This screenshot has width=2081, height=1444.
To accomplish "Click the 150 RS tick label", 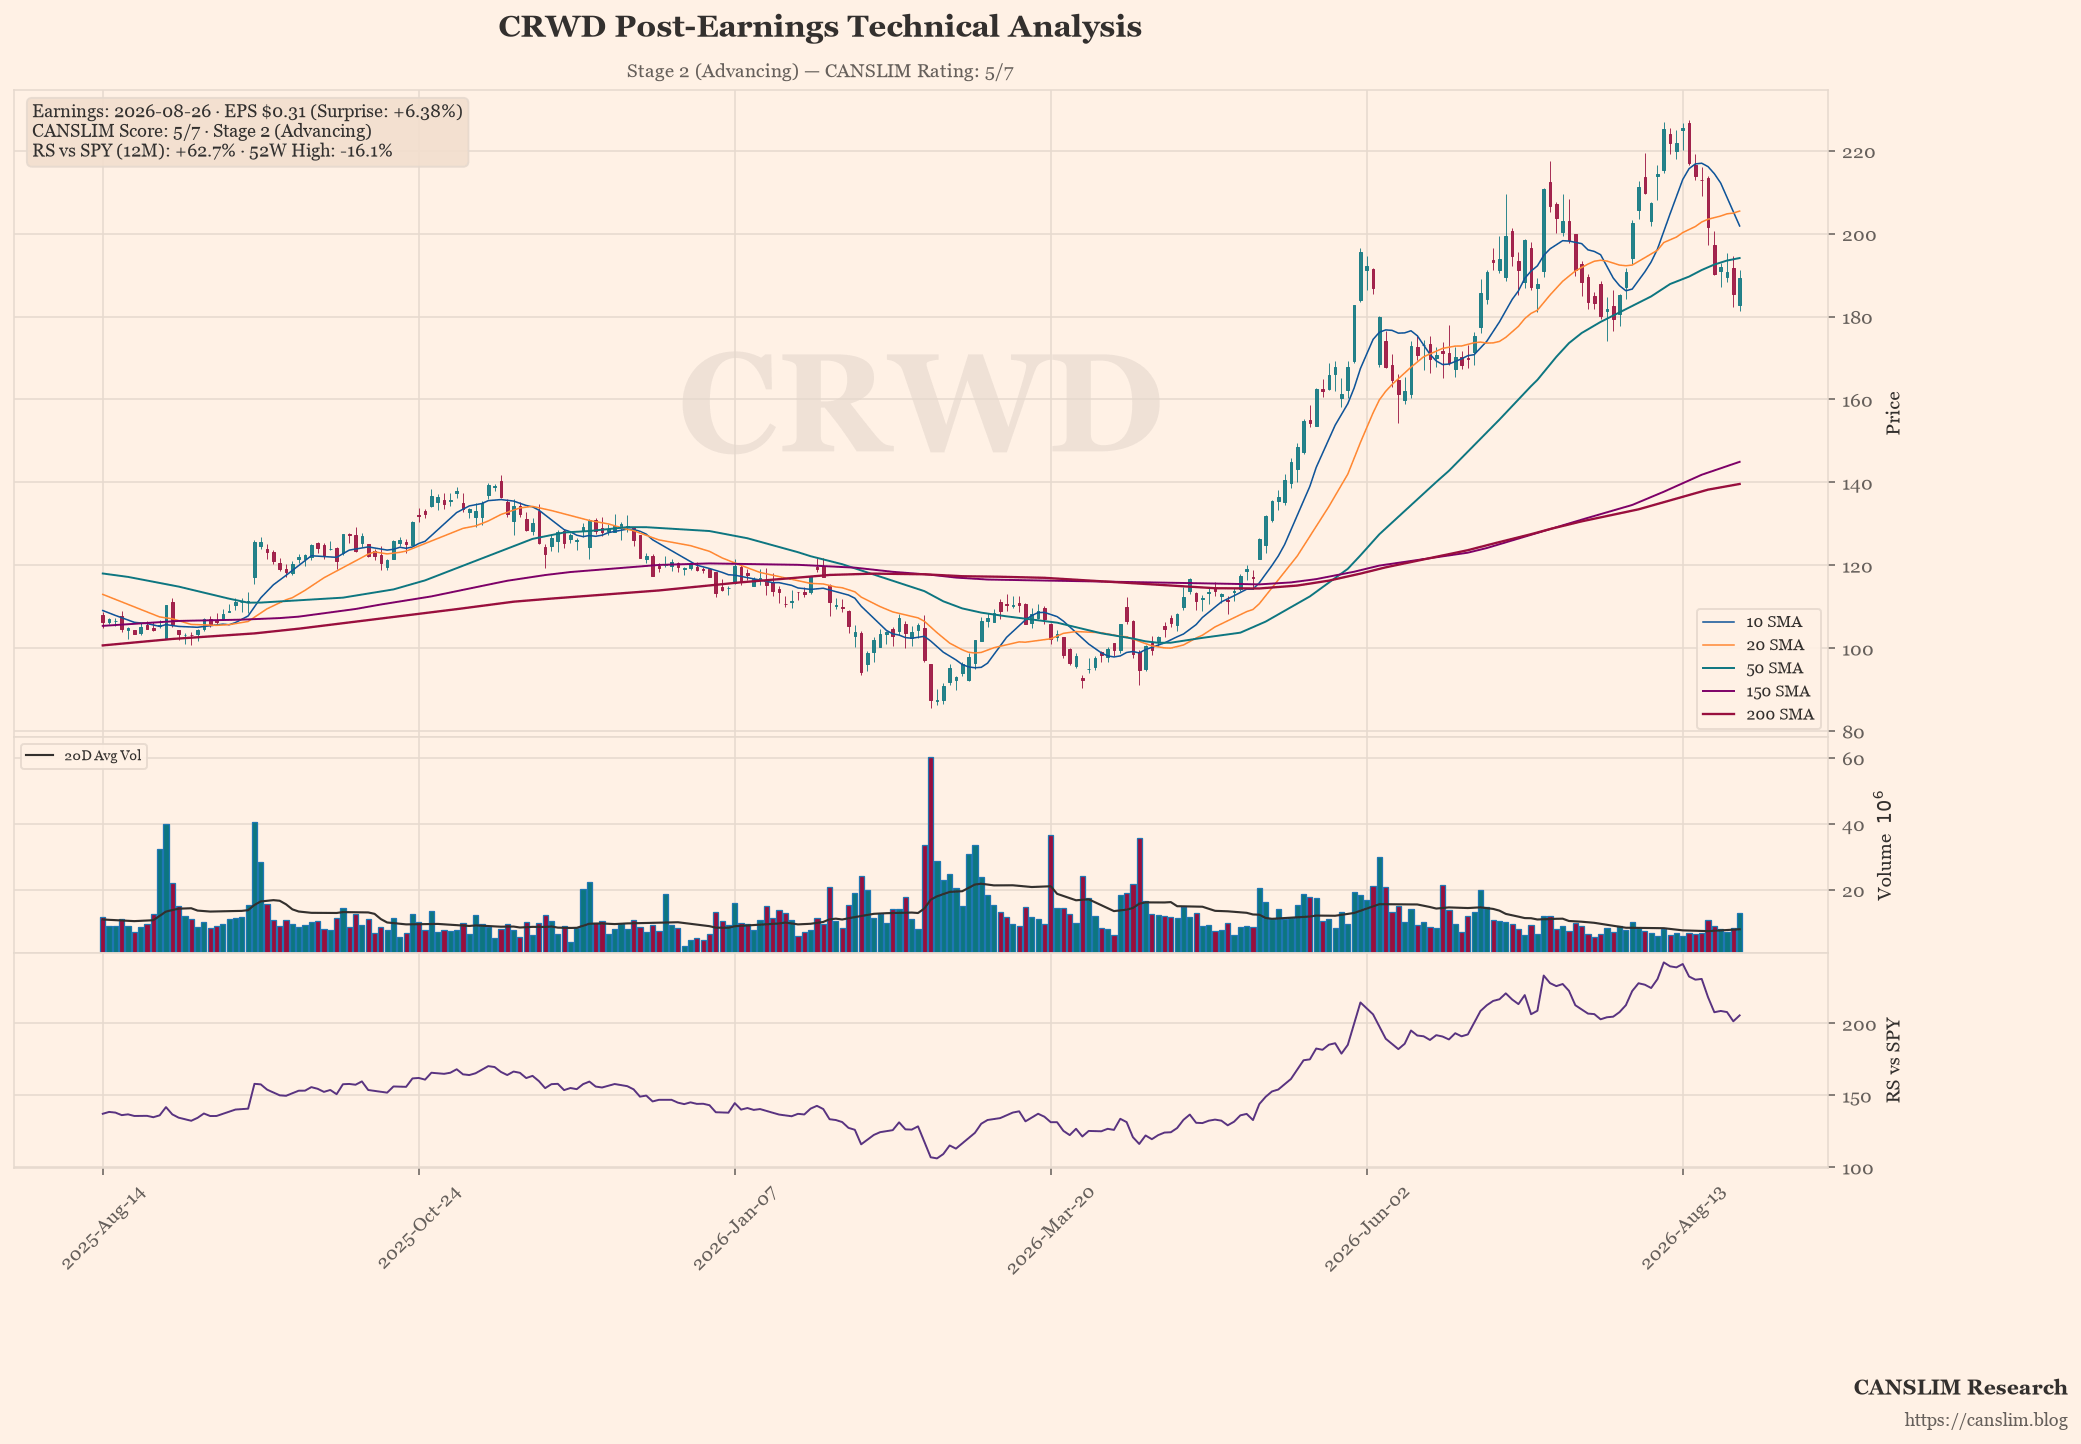I will tap(1858, 1098).
